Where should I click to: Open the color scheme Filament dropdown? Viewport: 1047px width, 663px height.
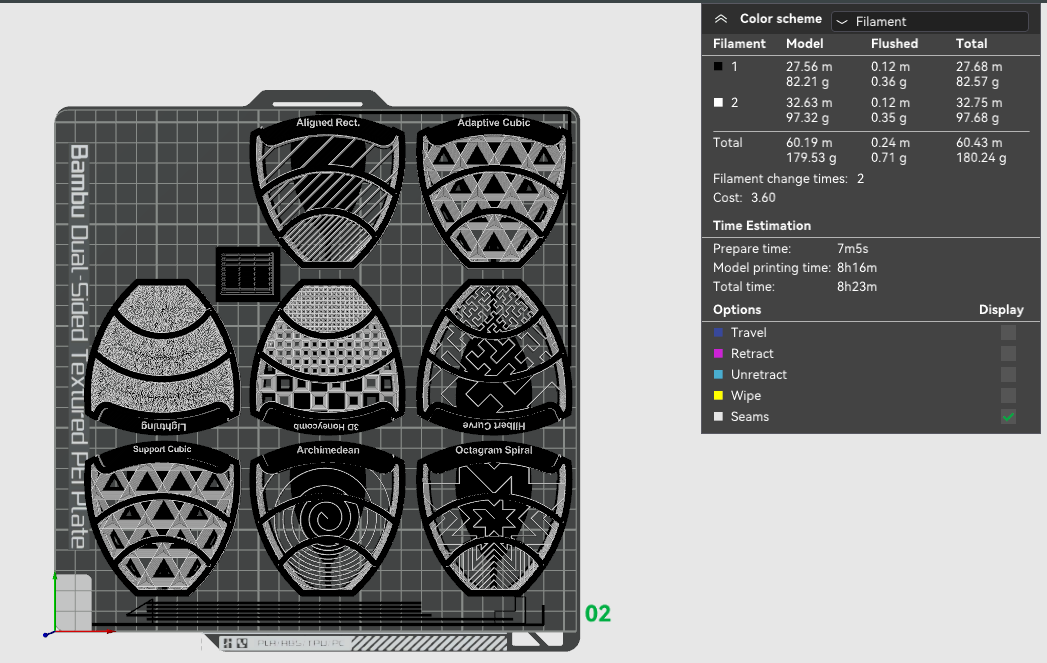point(928,20)
